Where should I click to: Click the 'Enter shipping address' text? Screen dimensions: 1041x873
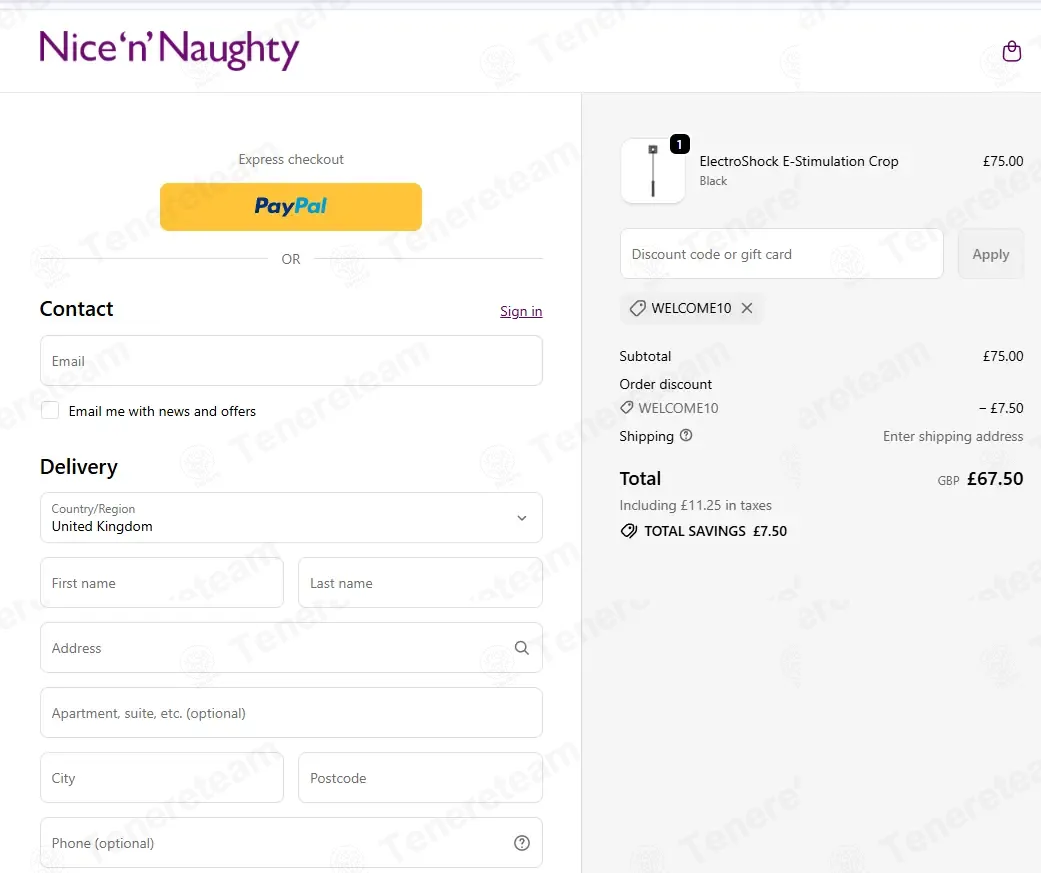coord(953,436)
